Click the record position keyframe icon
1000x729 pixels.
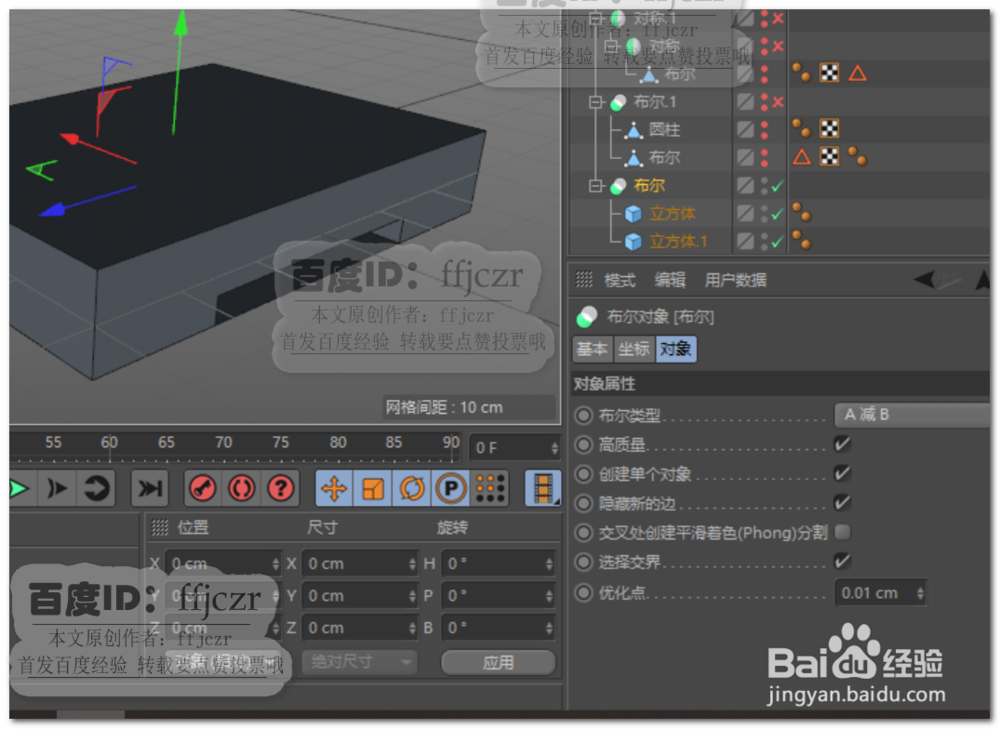click(x=334, y=488)
